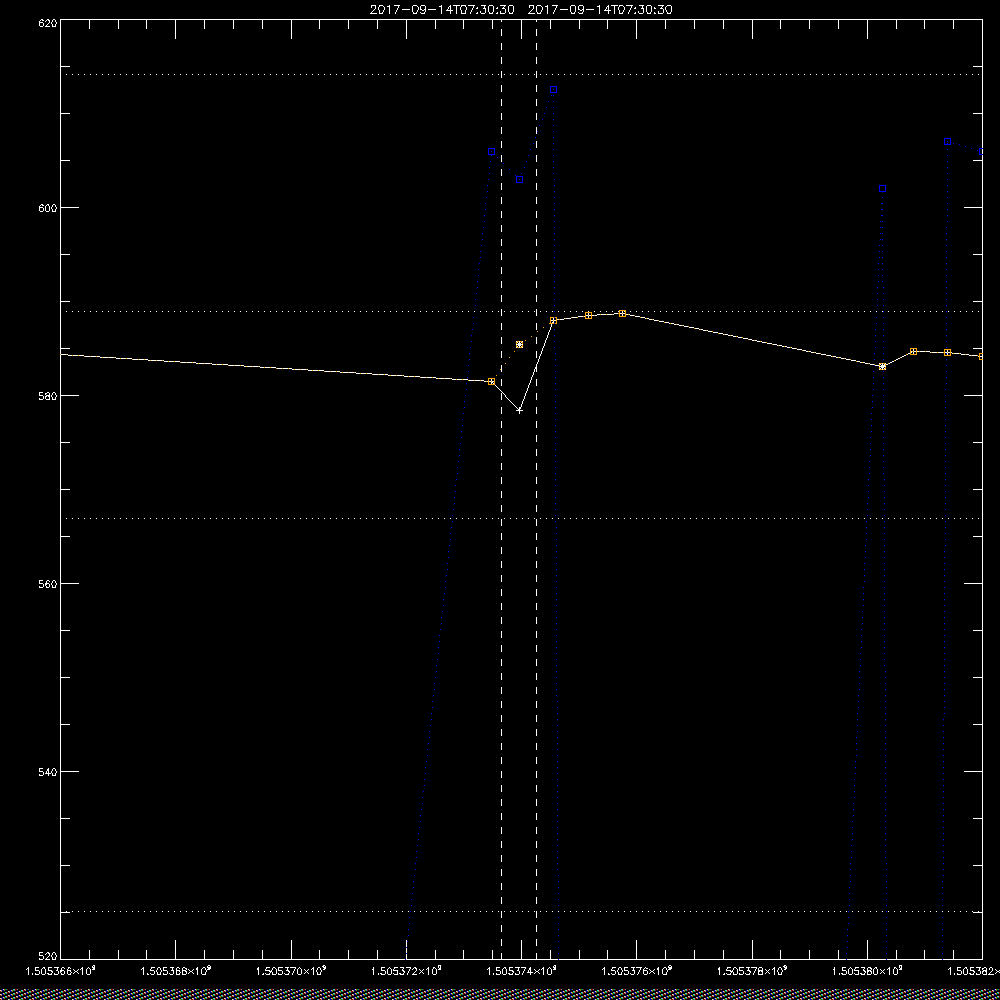Click the 1.505366×10⁹ x-axis label
Image resolution: width=1000 pixels, height=1000 pixels.
click(x=61, y=971)
